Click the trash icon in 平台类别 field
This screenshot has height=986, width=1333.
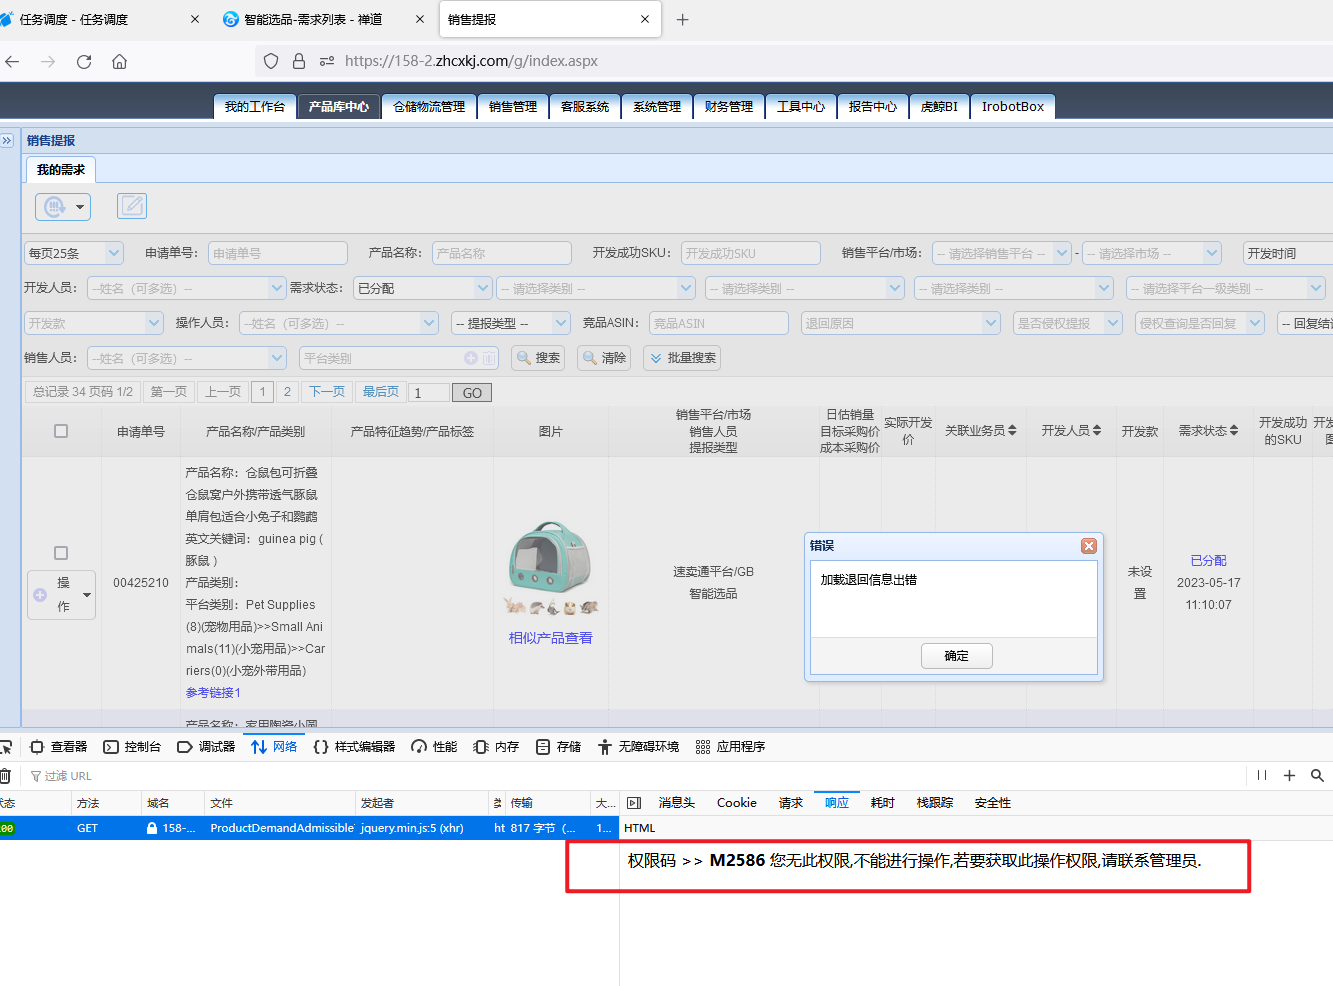coord(489,358)
